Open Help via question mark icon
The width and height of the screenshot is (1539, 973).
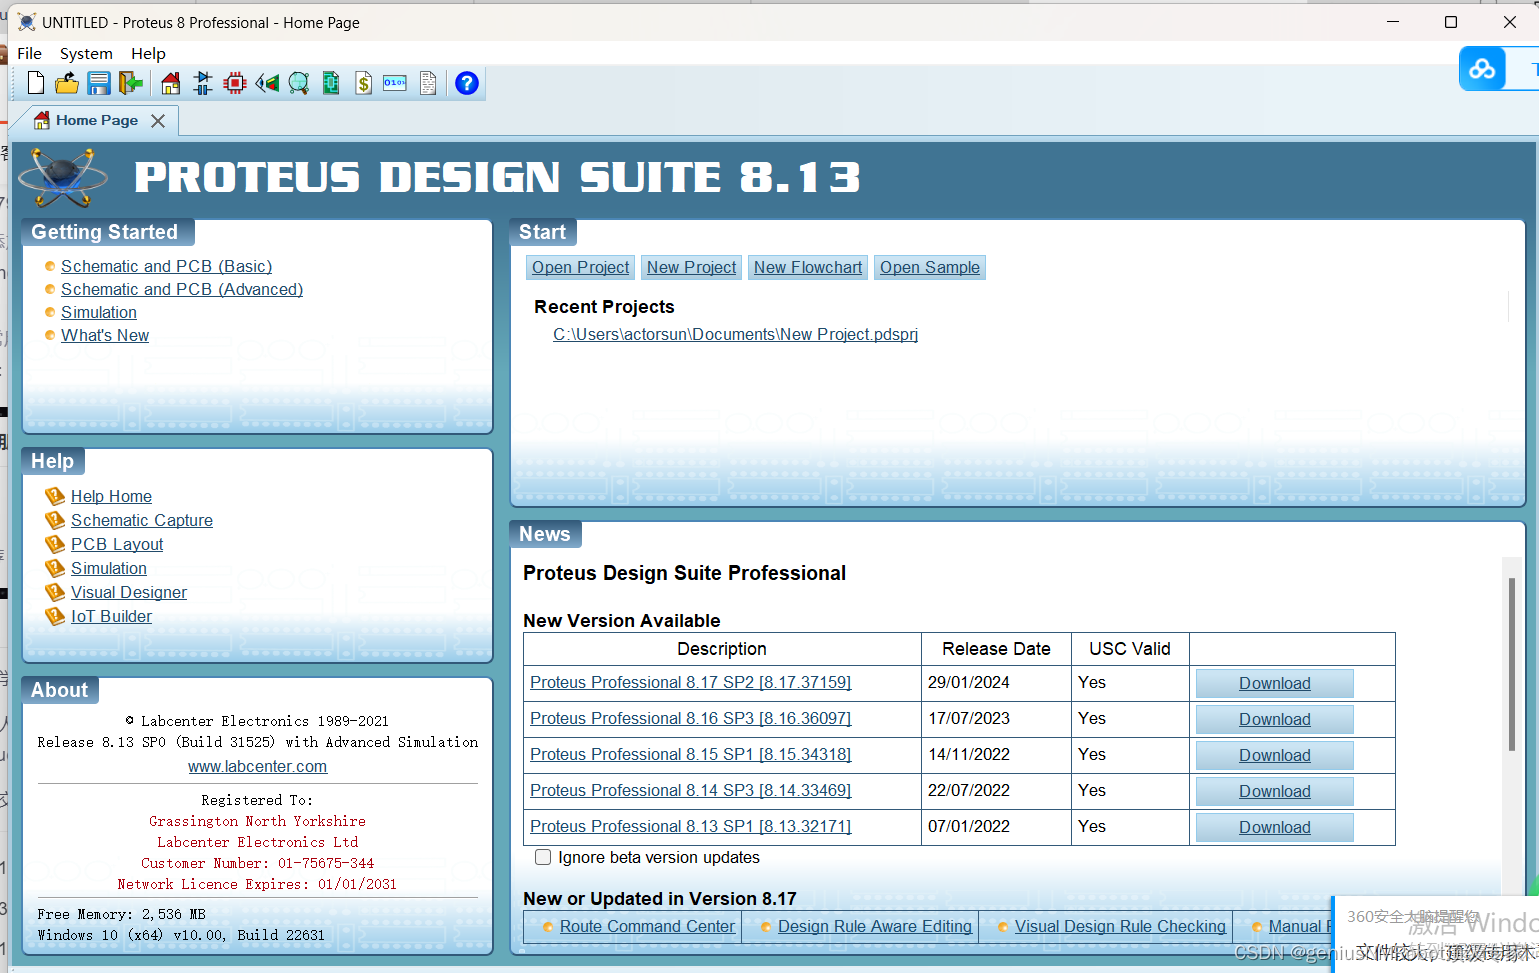466,83
